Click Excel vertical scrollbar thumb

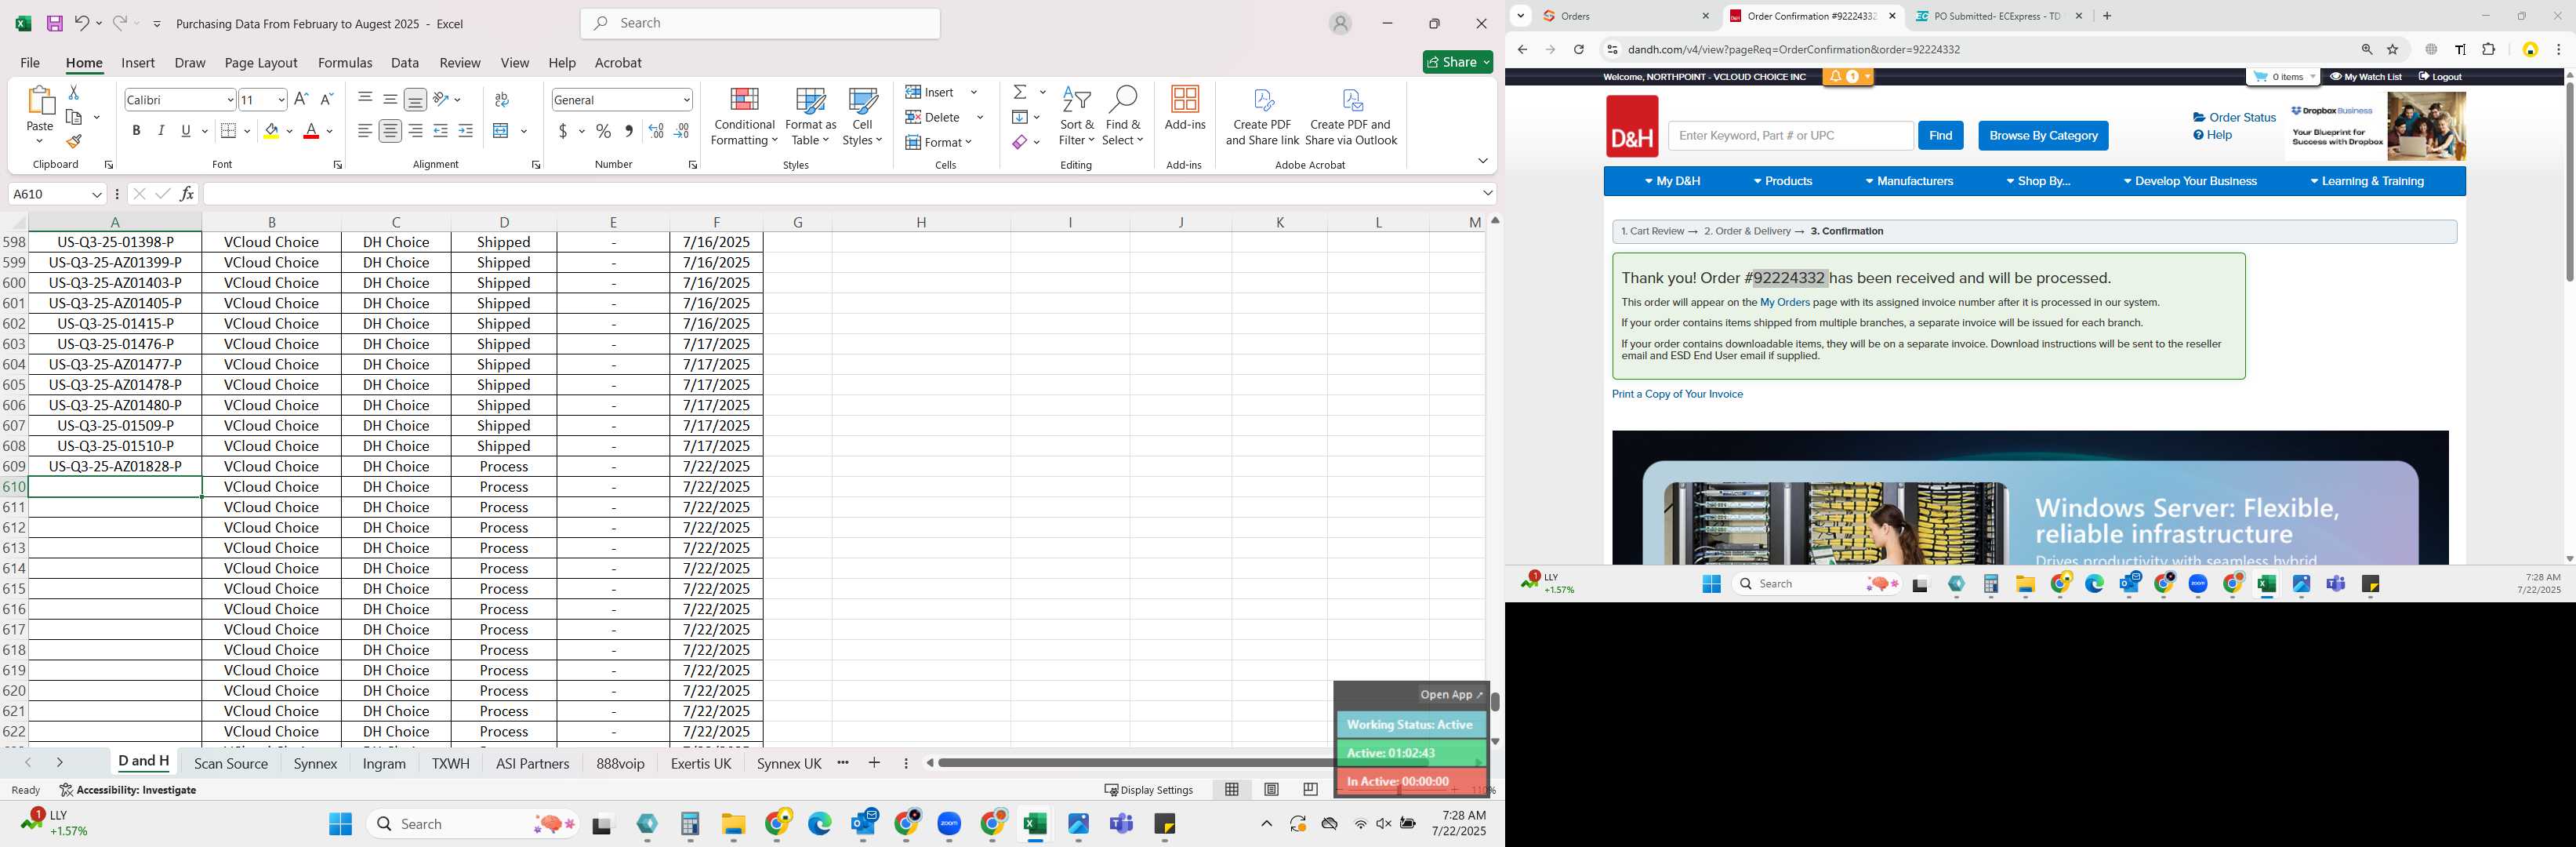click(1495, 701)
